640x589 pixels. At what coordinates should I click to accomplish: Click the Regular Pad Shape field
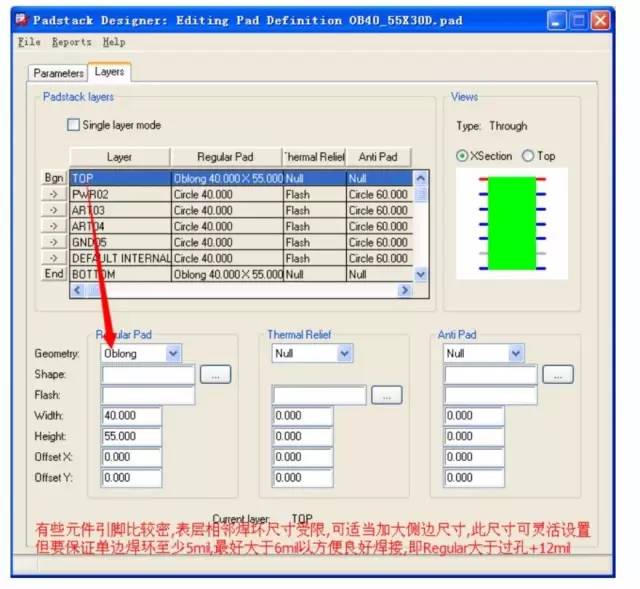coord(148,375)
